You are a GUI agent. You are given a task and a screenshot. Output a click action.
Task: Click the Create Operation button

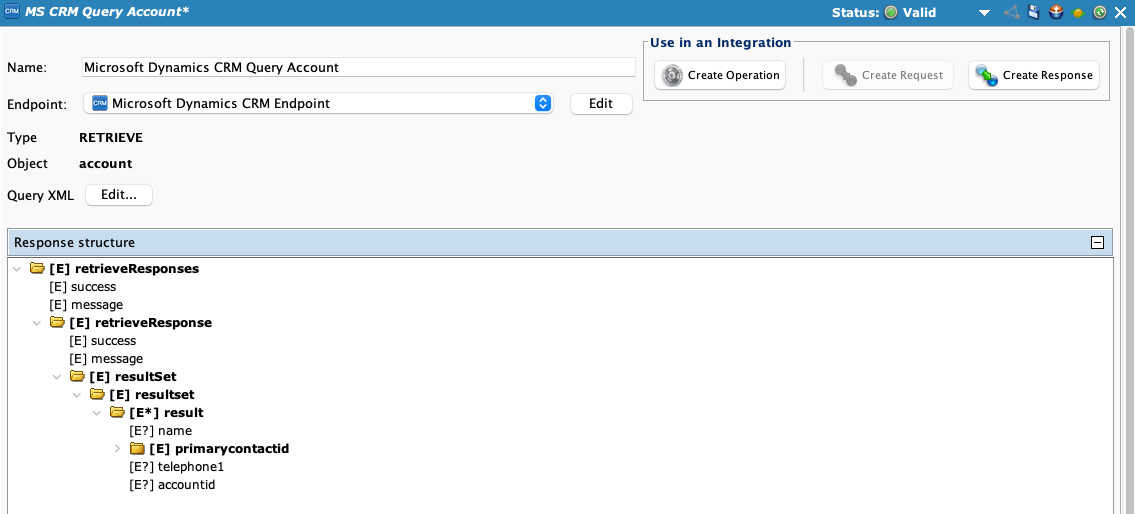[721, 75]
